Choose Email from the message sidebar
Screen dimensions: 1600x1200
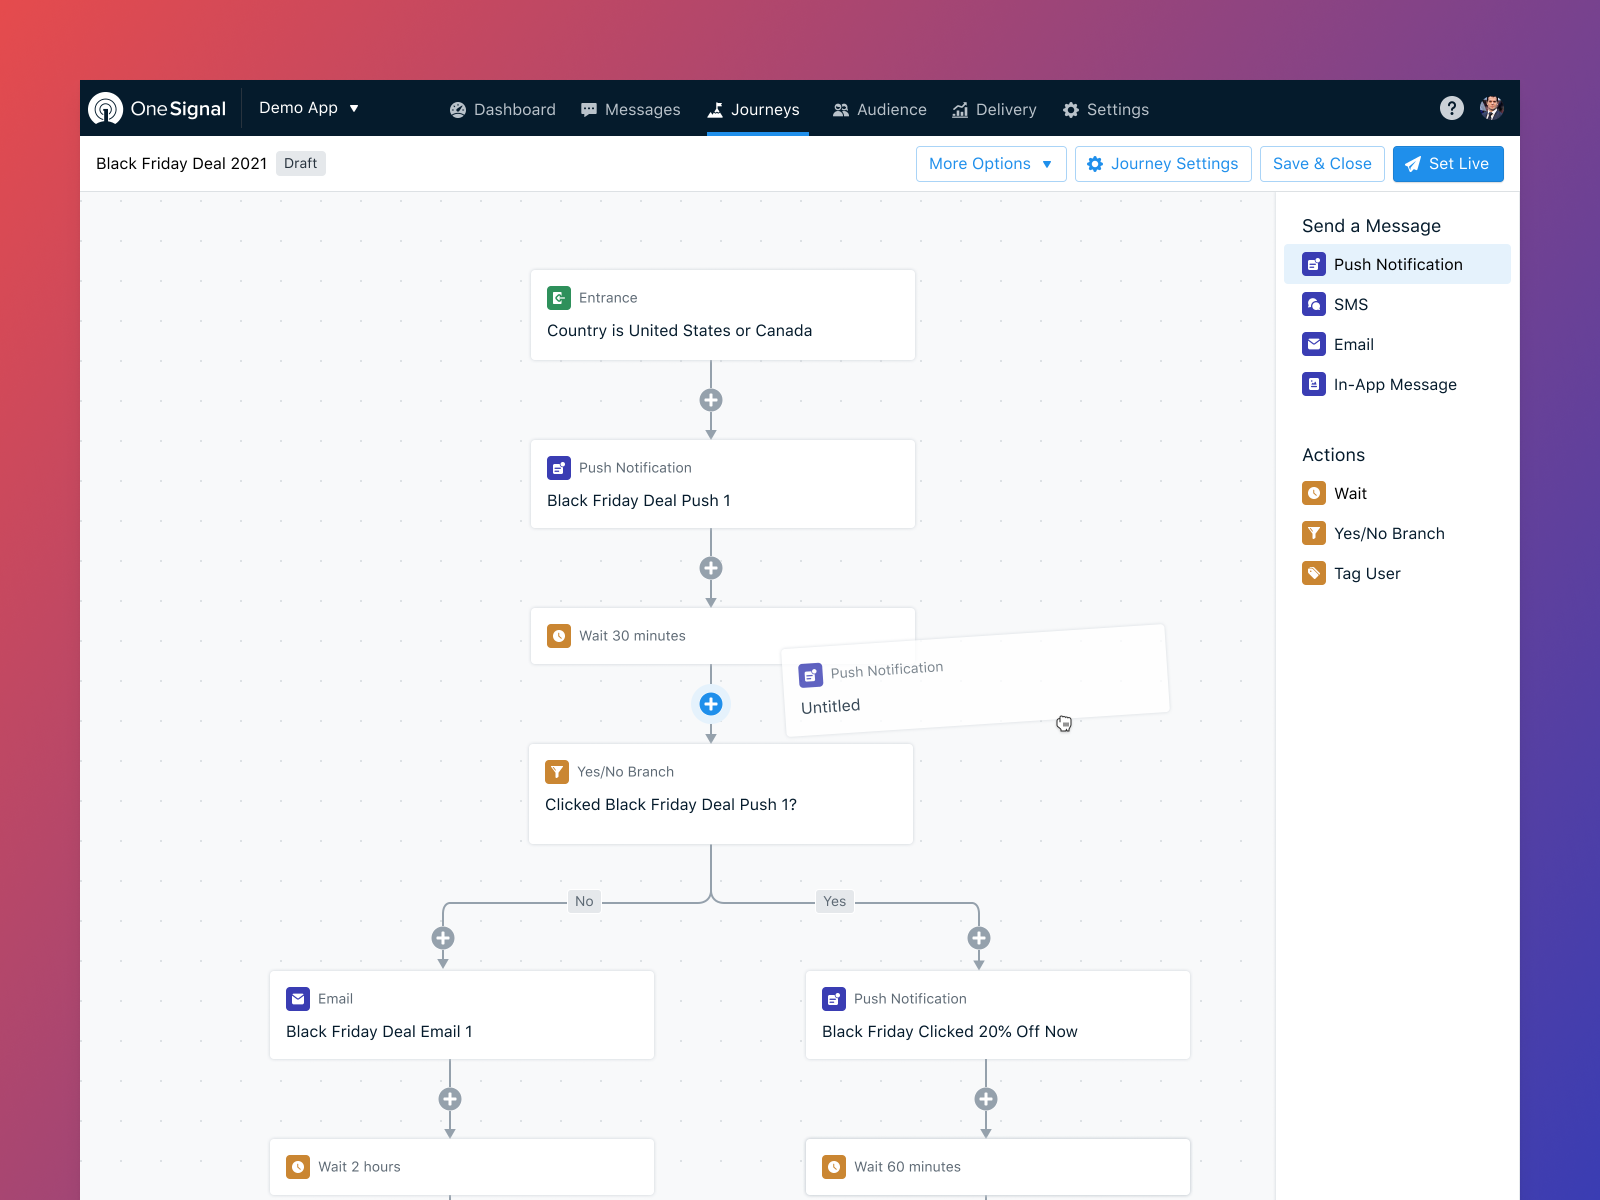coord(1352,344)
